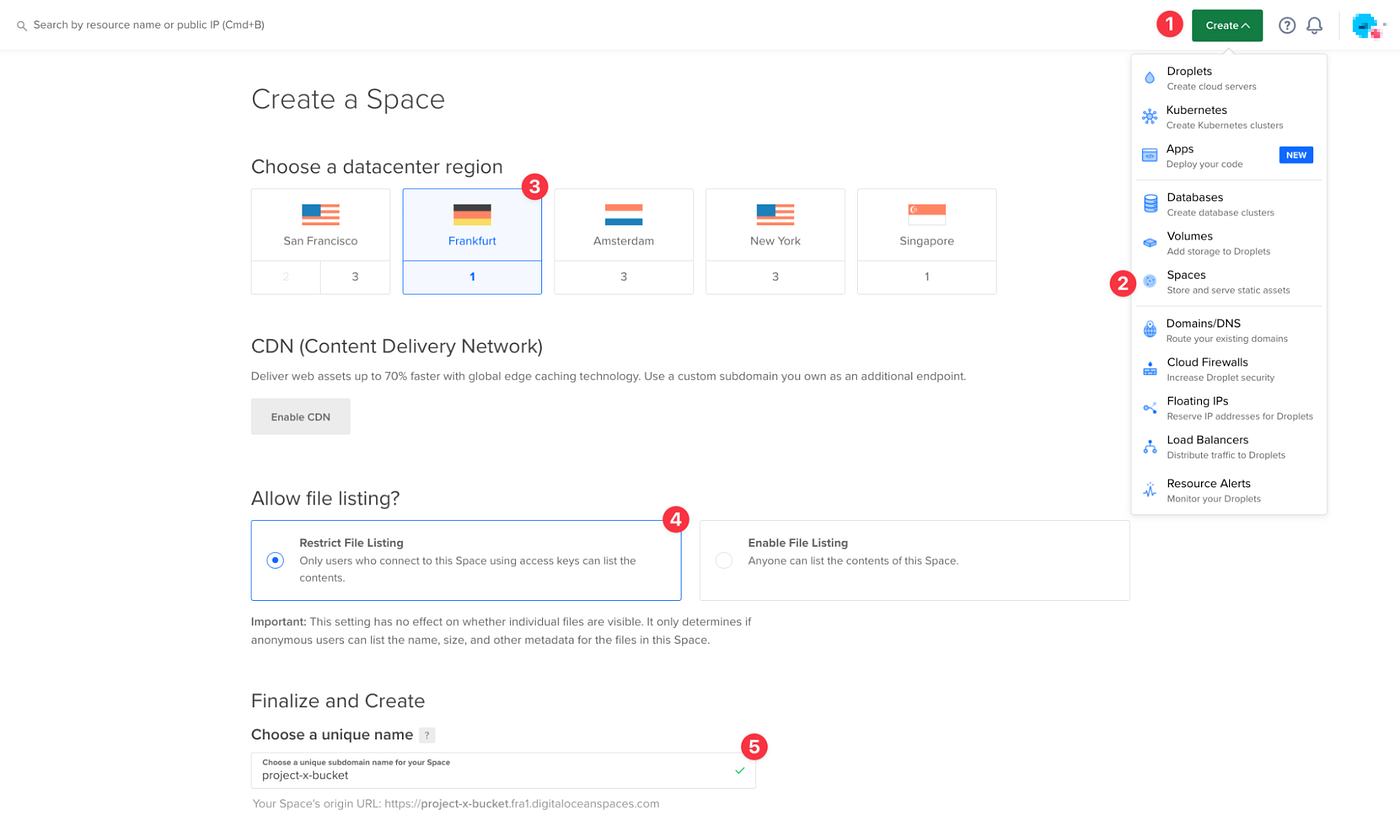Click the help question mark icon

point(1287,25)
